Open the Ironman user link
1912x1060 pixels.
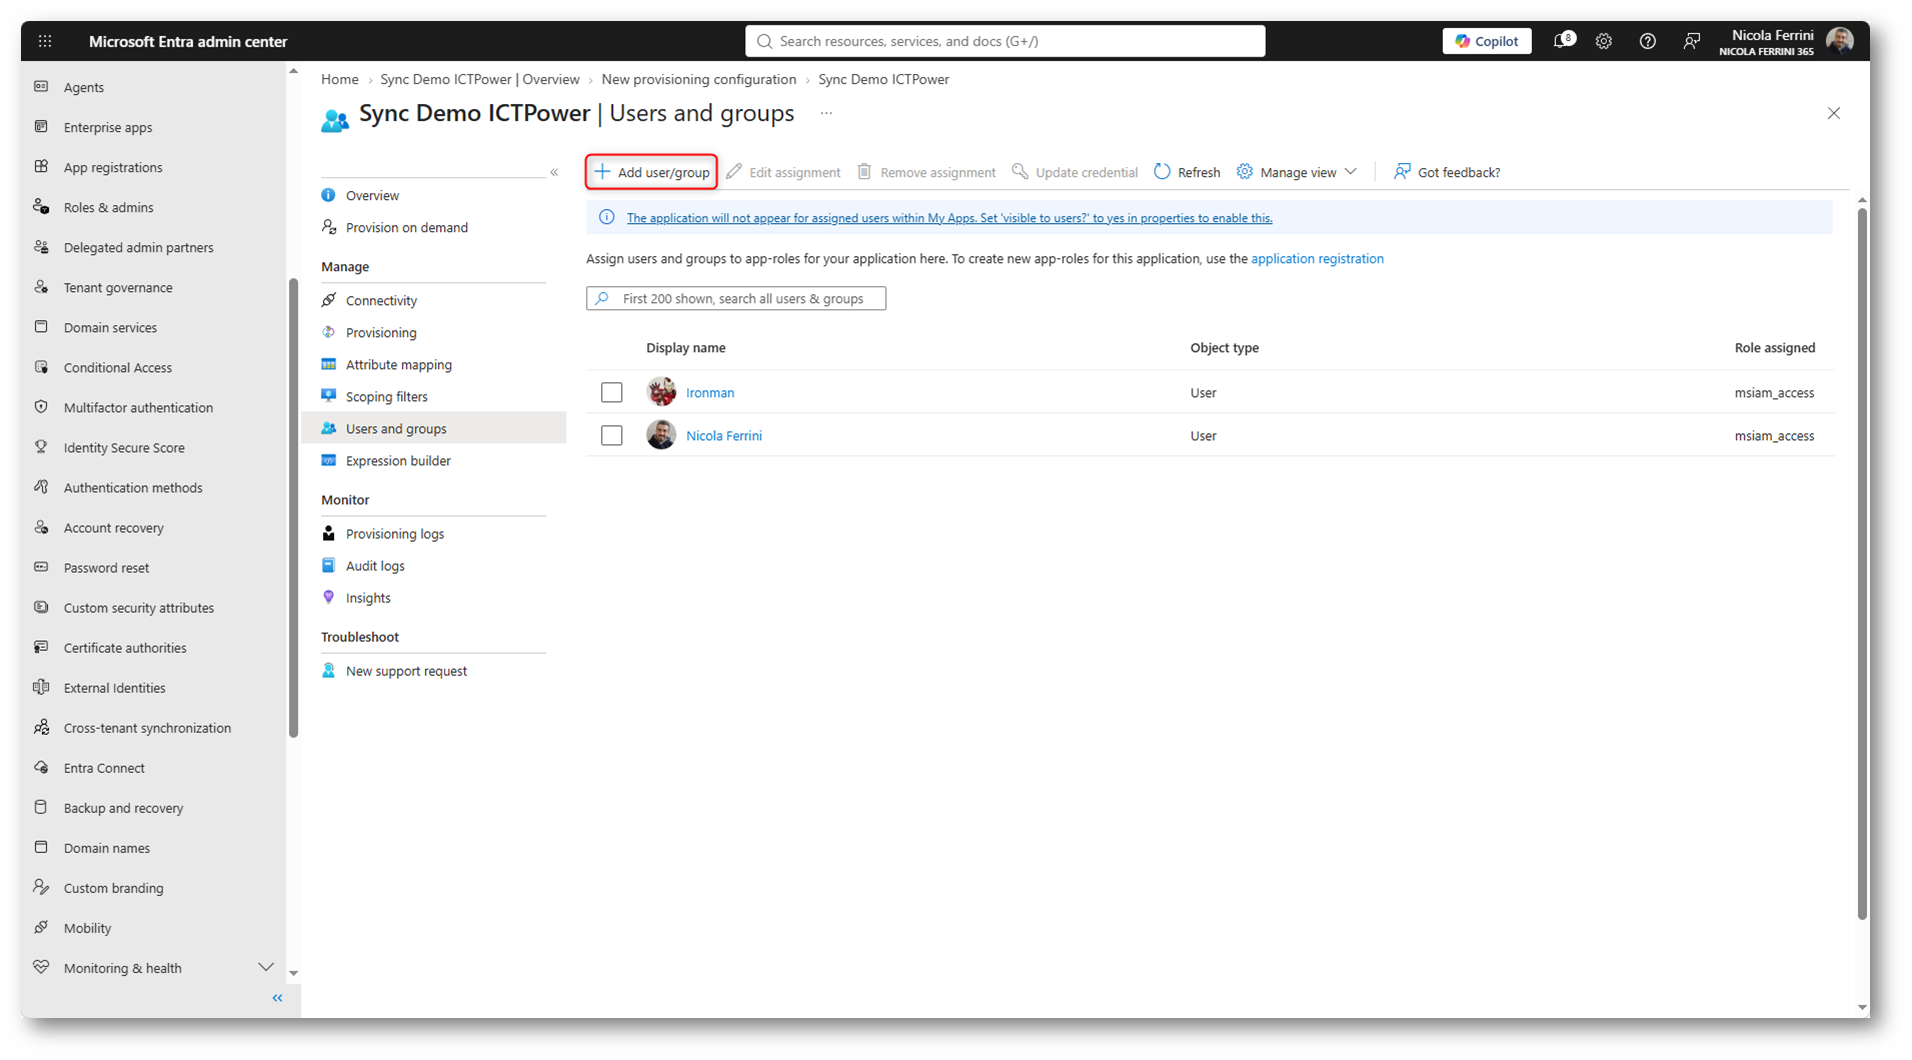(710, 392)
